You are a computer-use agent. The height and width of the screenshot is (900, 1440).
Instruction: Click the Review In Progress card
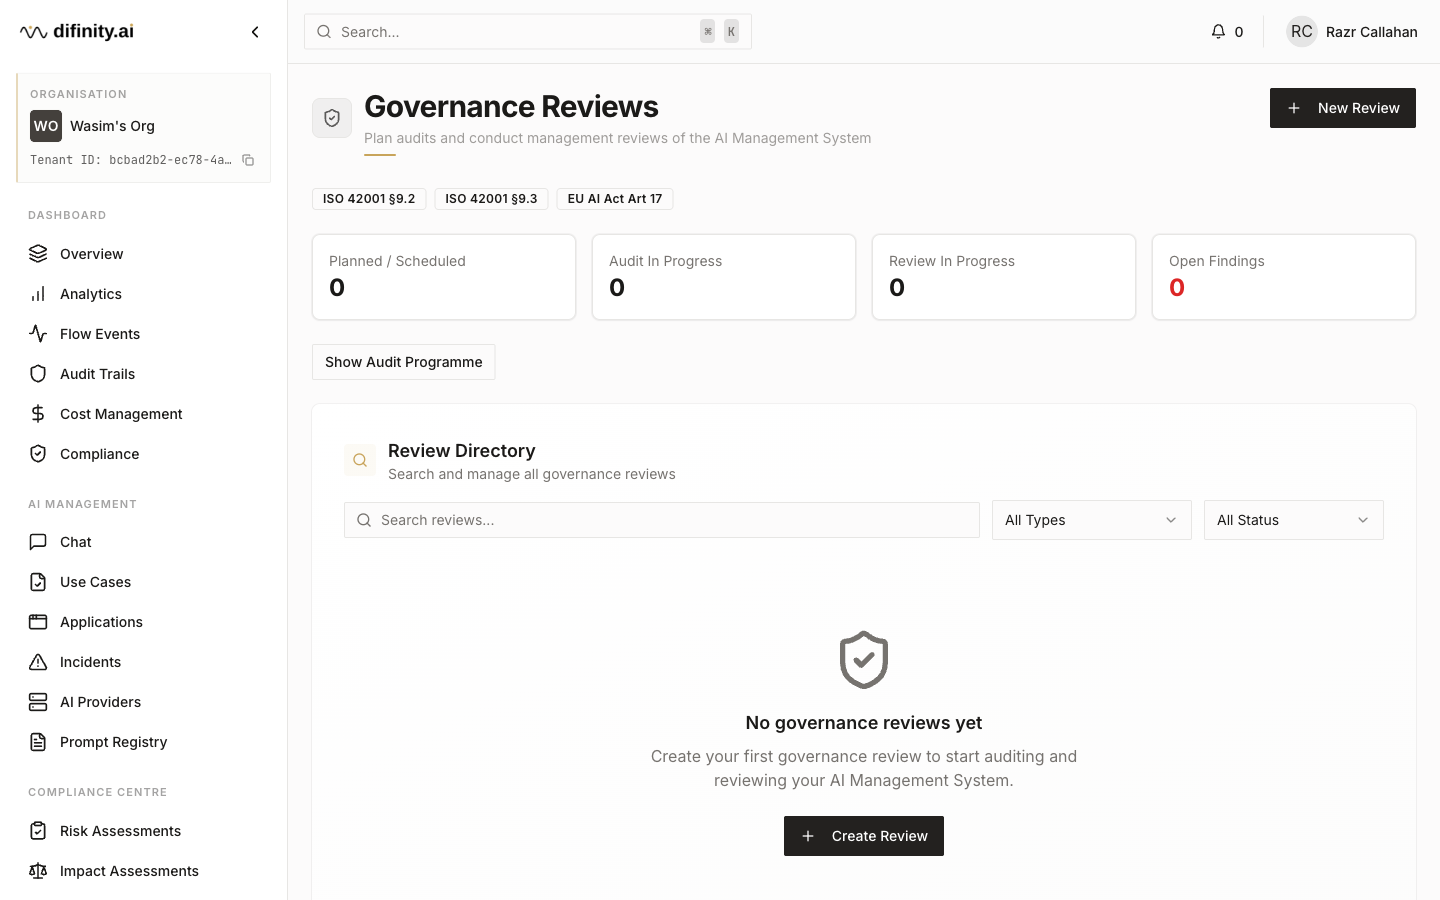pos(1004,277)
